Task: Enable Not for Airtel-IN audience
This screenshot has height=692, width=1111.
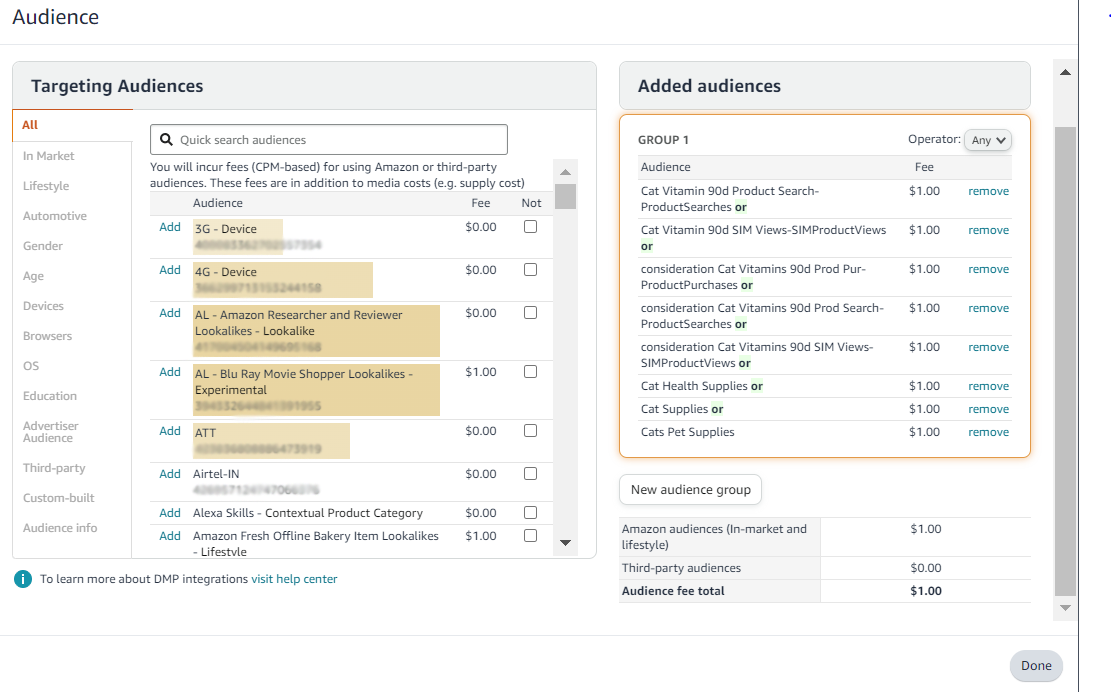Action: click(x=530, y=474)
